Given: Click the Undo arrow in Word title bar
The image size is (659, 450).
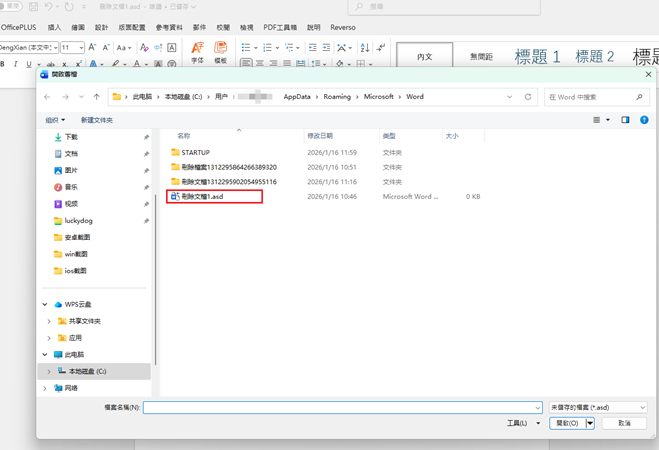Looking at the screenshot, I should coord(49,7).
